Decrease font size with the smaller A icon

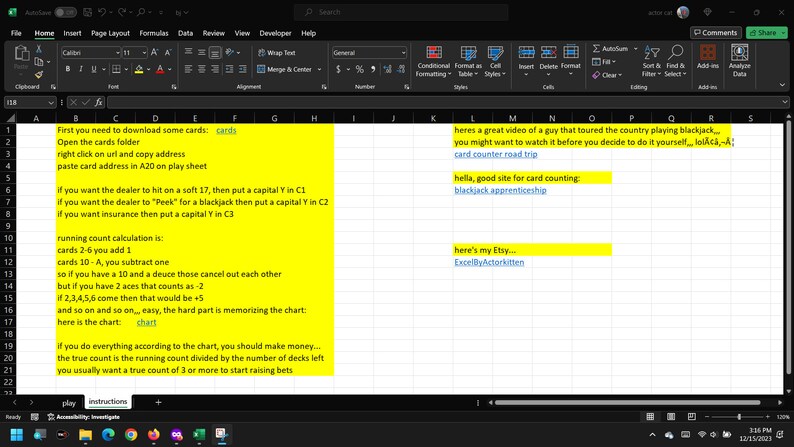click(x=168, y=53)
